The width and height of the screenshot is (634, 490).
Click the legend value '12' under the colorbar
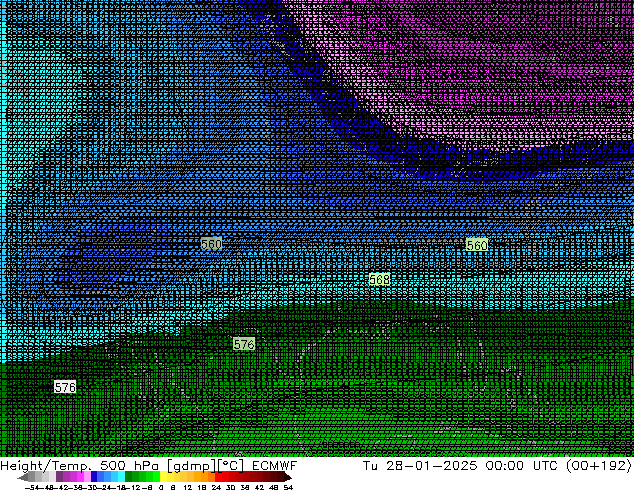coord(188,488)
